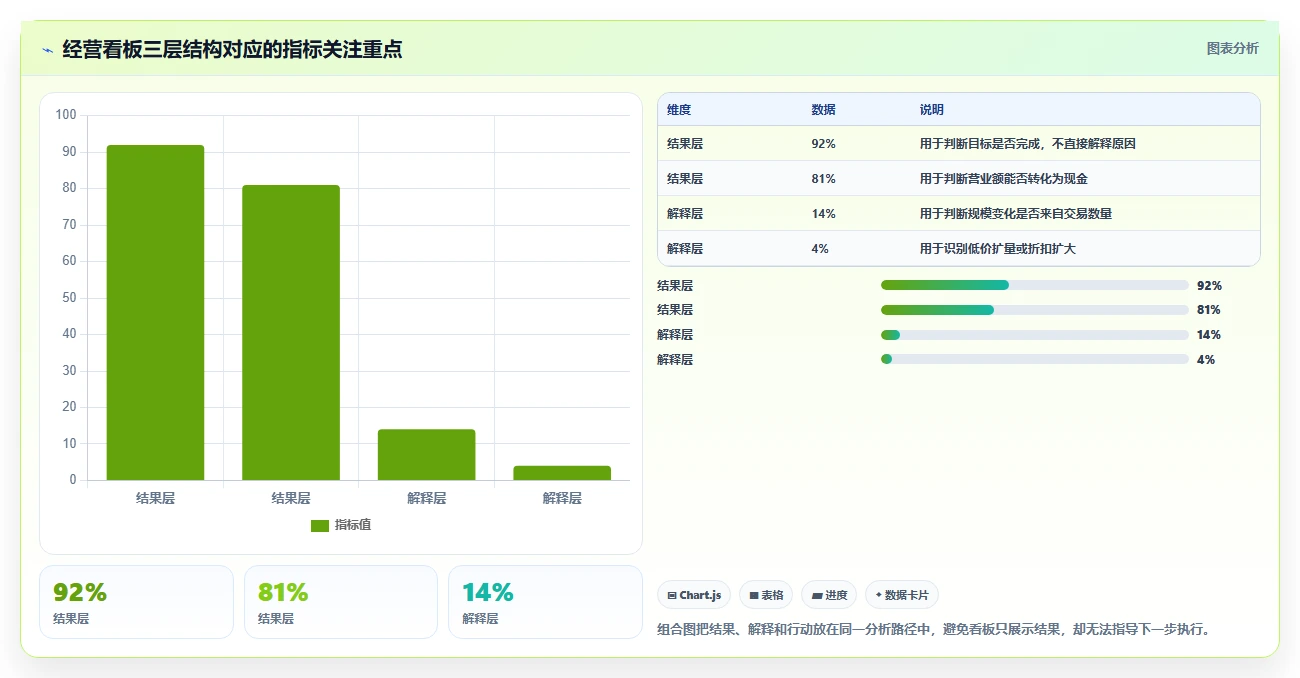This screenshot has height=678, width=1300.
Task: Click the title 经营看板三层结构对应的指标关注重点
Action: (x=232, y=49)
